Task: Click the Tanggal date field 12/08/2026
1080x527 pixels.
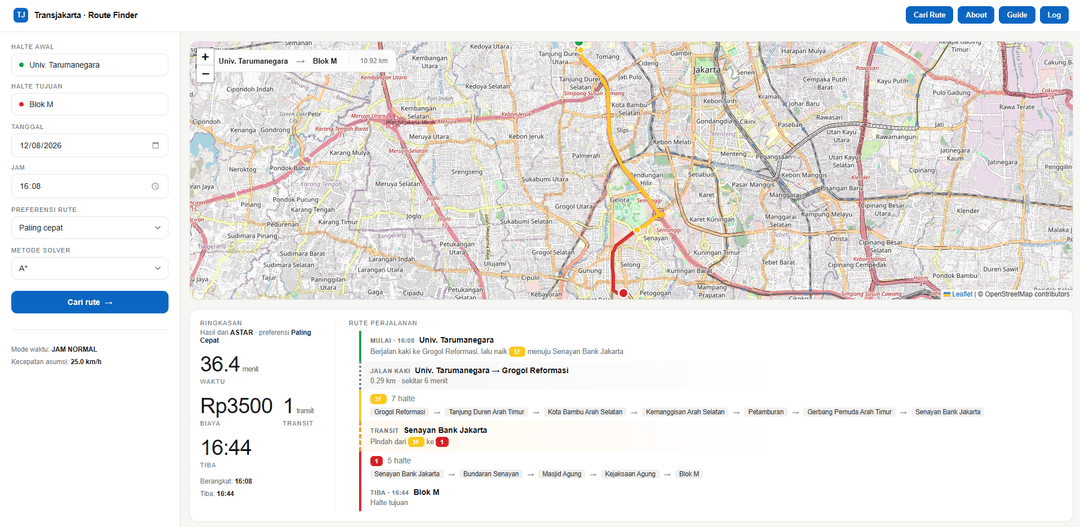Action: [x=90, y=145]
